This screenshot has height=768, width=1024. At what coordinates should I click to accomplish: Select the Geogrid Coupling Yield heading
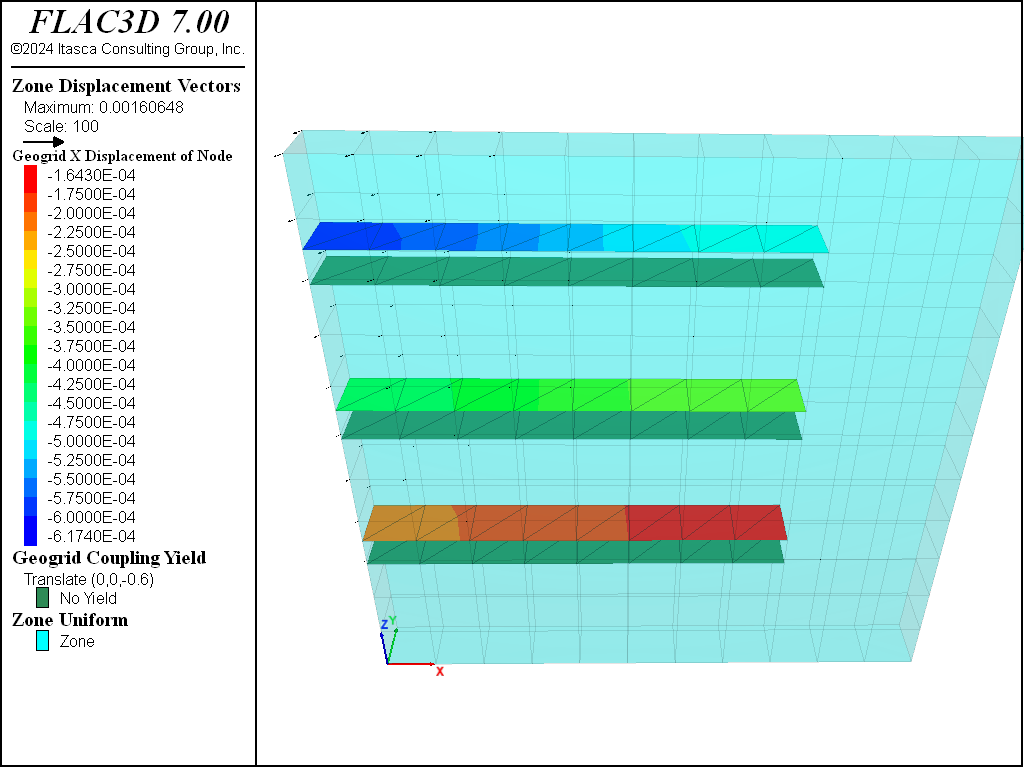pyautogui.click(x=109, y=558)
